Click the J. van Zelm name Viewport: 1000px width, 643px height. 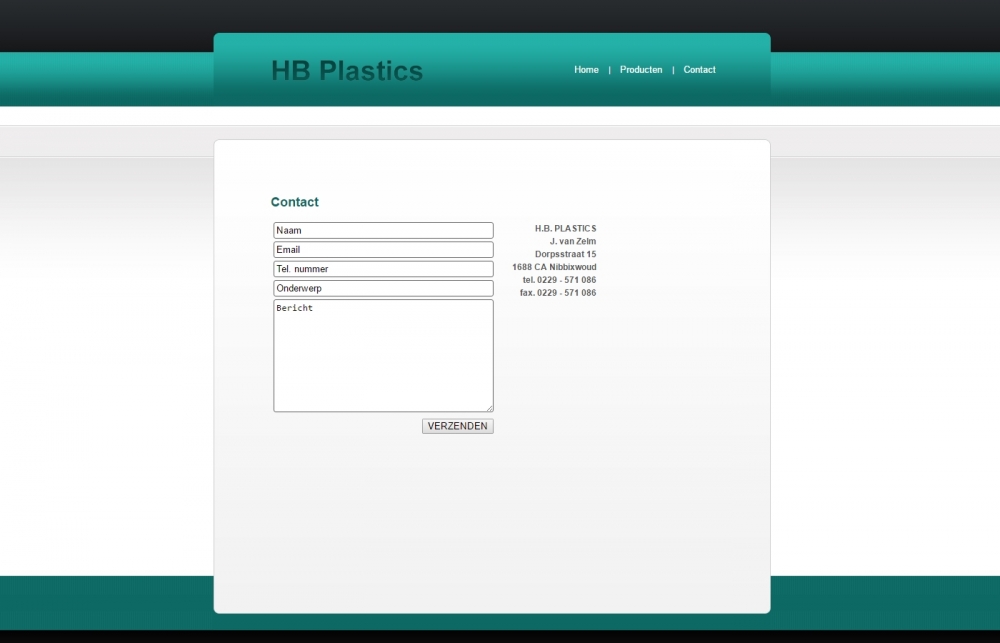tap(573, 241)
